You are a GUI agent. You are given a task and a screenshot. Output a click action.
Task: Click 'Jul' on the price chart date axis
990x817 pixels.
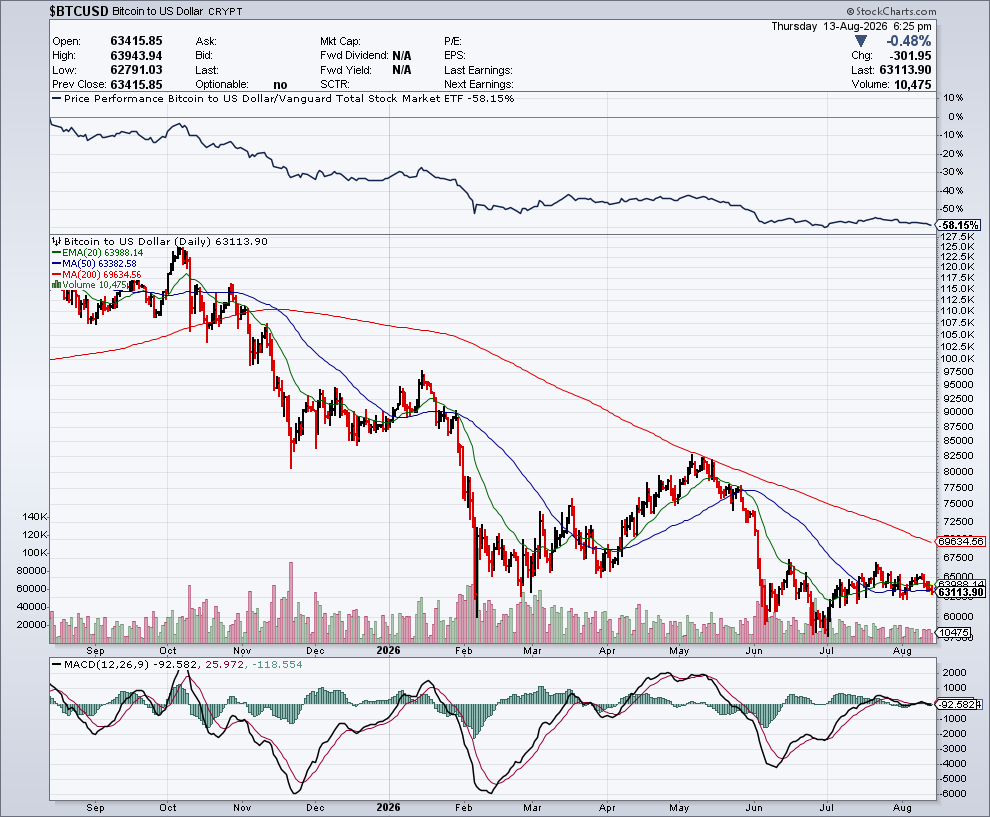(826, 650)
